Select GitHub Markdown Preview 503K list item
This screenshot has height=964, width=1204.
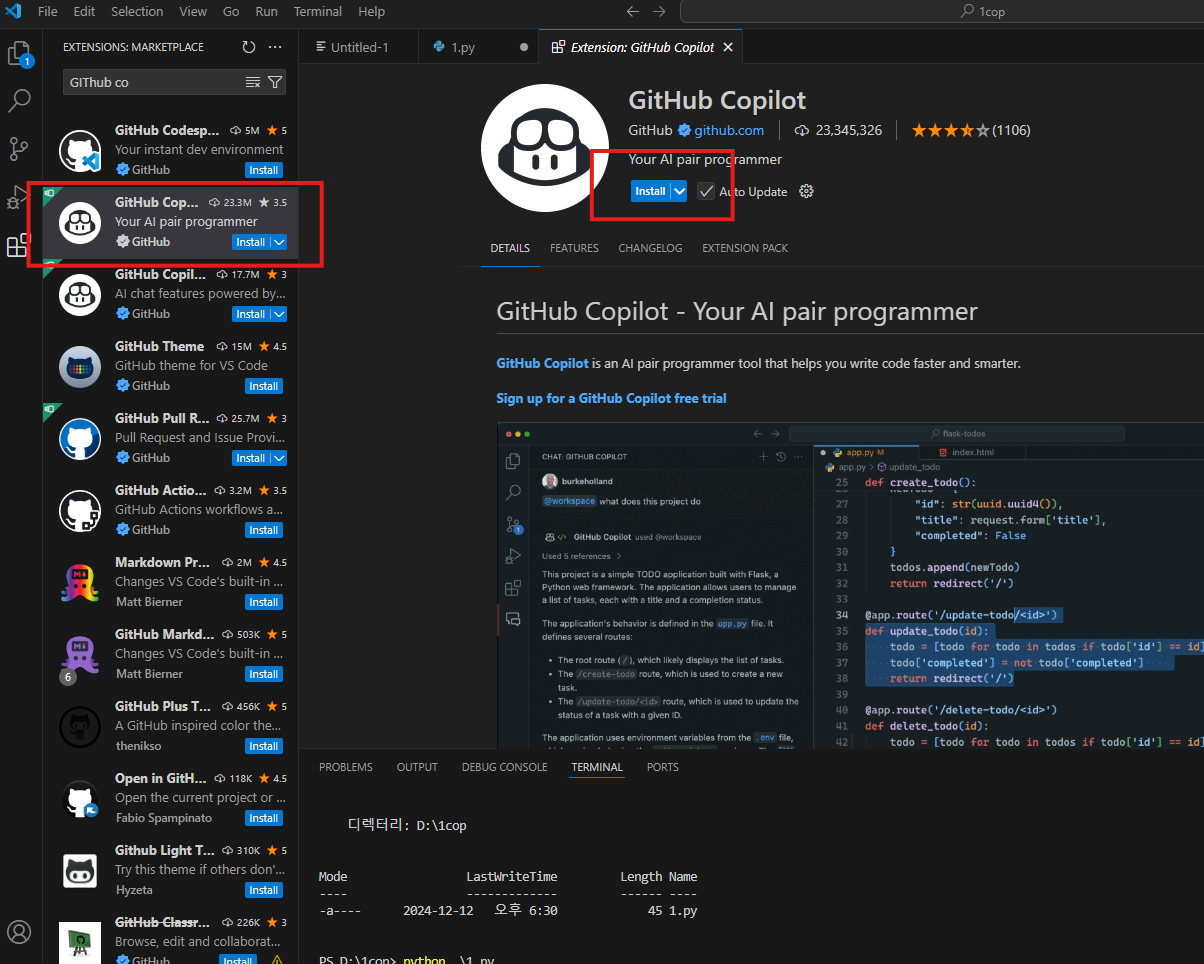coord(170,654)
